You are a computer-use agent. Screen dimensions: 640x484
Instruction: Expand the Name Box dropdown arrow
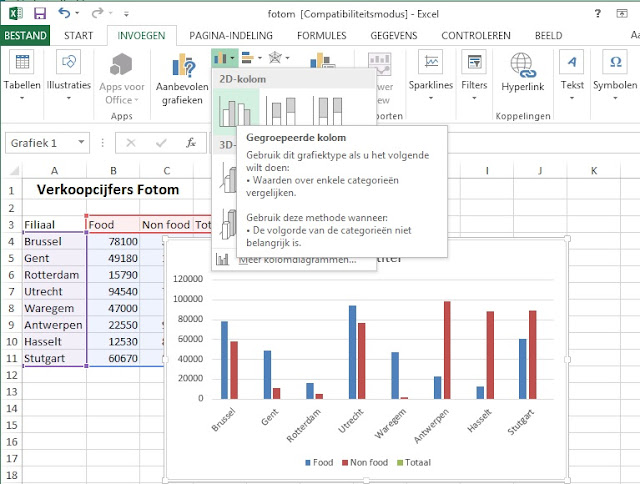(x=81, y=142)
